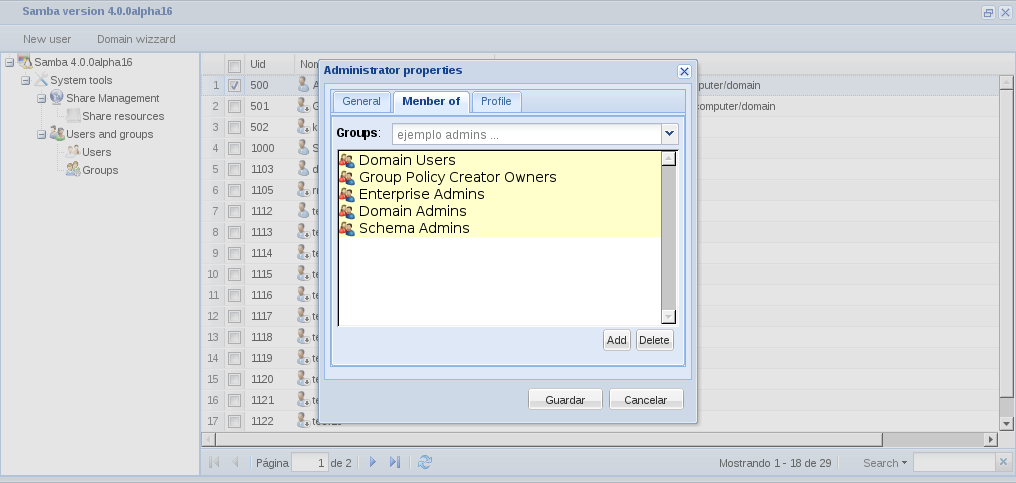Screen dimensions: 1016x483
Task: Jump to the last page icon
Action: pyautogui.click(x=395, y=462)
